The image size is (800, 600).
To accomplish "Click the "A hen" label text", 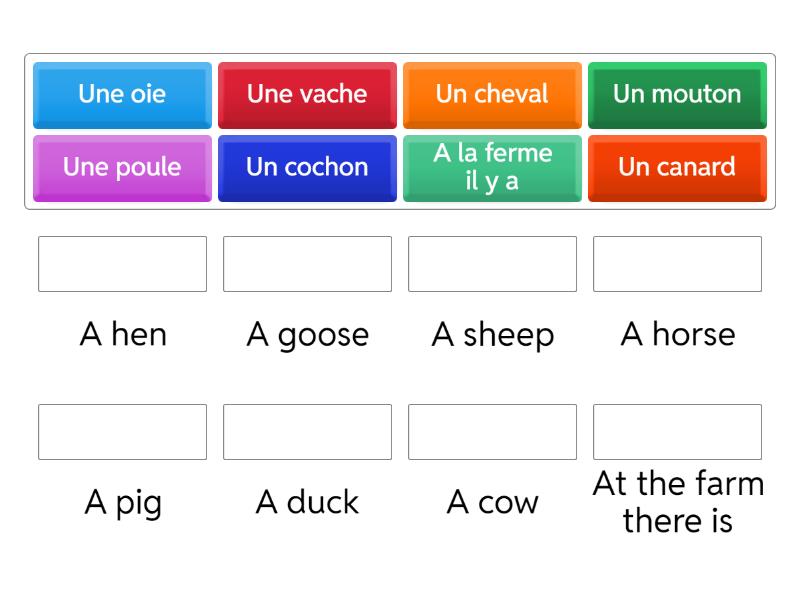I will coord(122,335).
